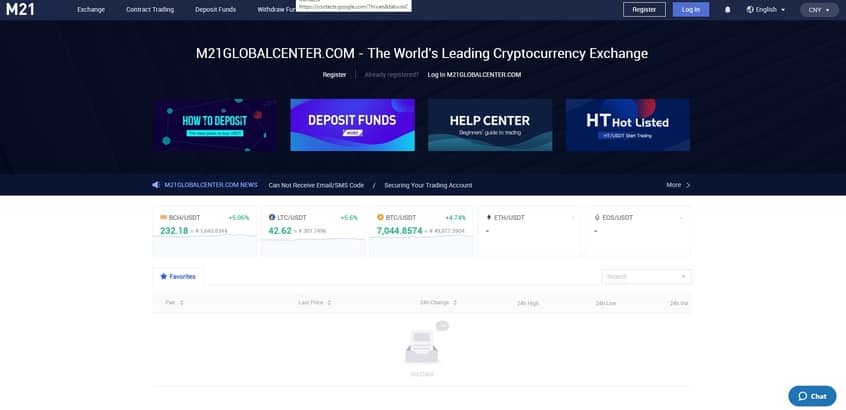The height and width of the screenshot is (410, 846).
Task: Expand the Search pair dropdown arrow
Action: click(x=683, y=277)
